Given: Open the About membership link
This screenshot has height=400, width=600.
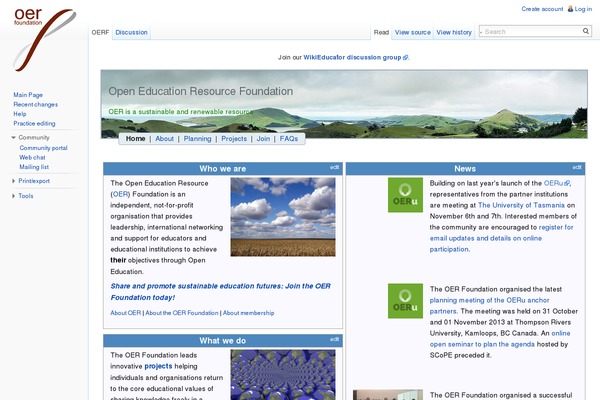Looking at the screenshot, I should pos(248,313).
